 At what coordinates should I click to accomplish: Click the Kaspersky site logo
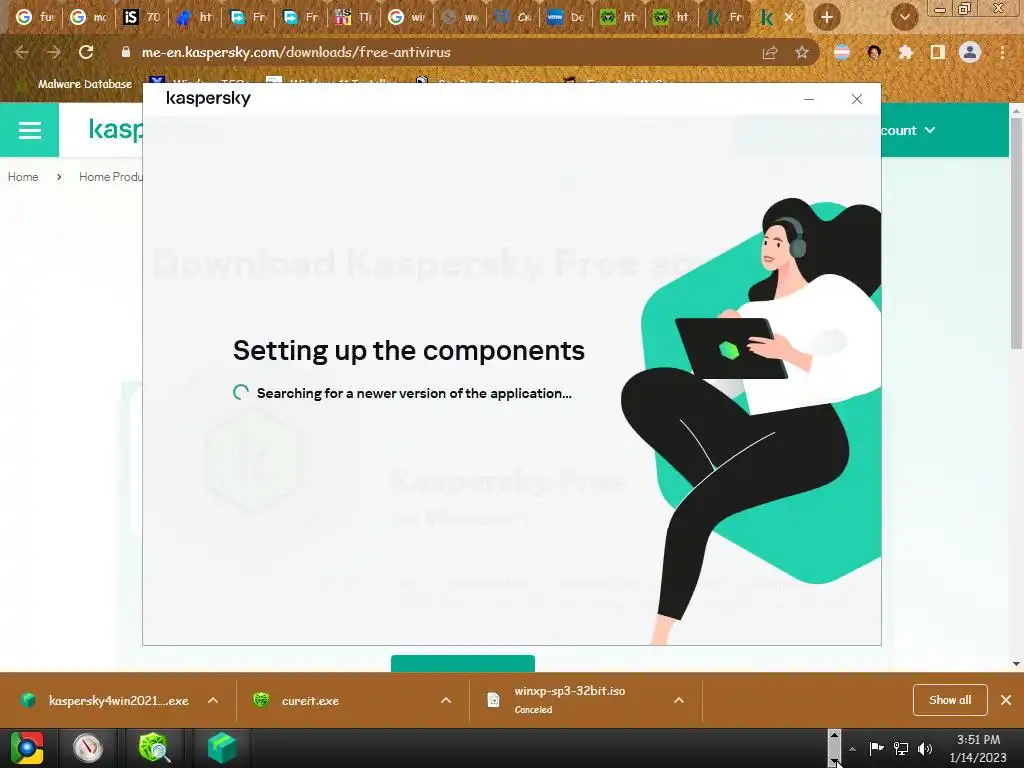pos(116,129)
